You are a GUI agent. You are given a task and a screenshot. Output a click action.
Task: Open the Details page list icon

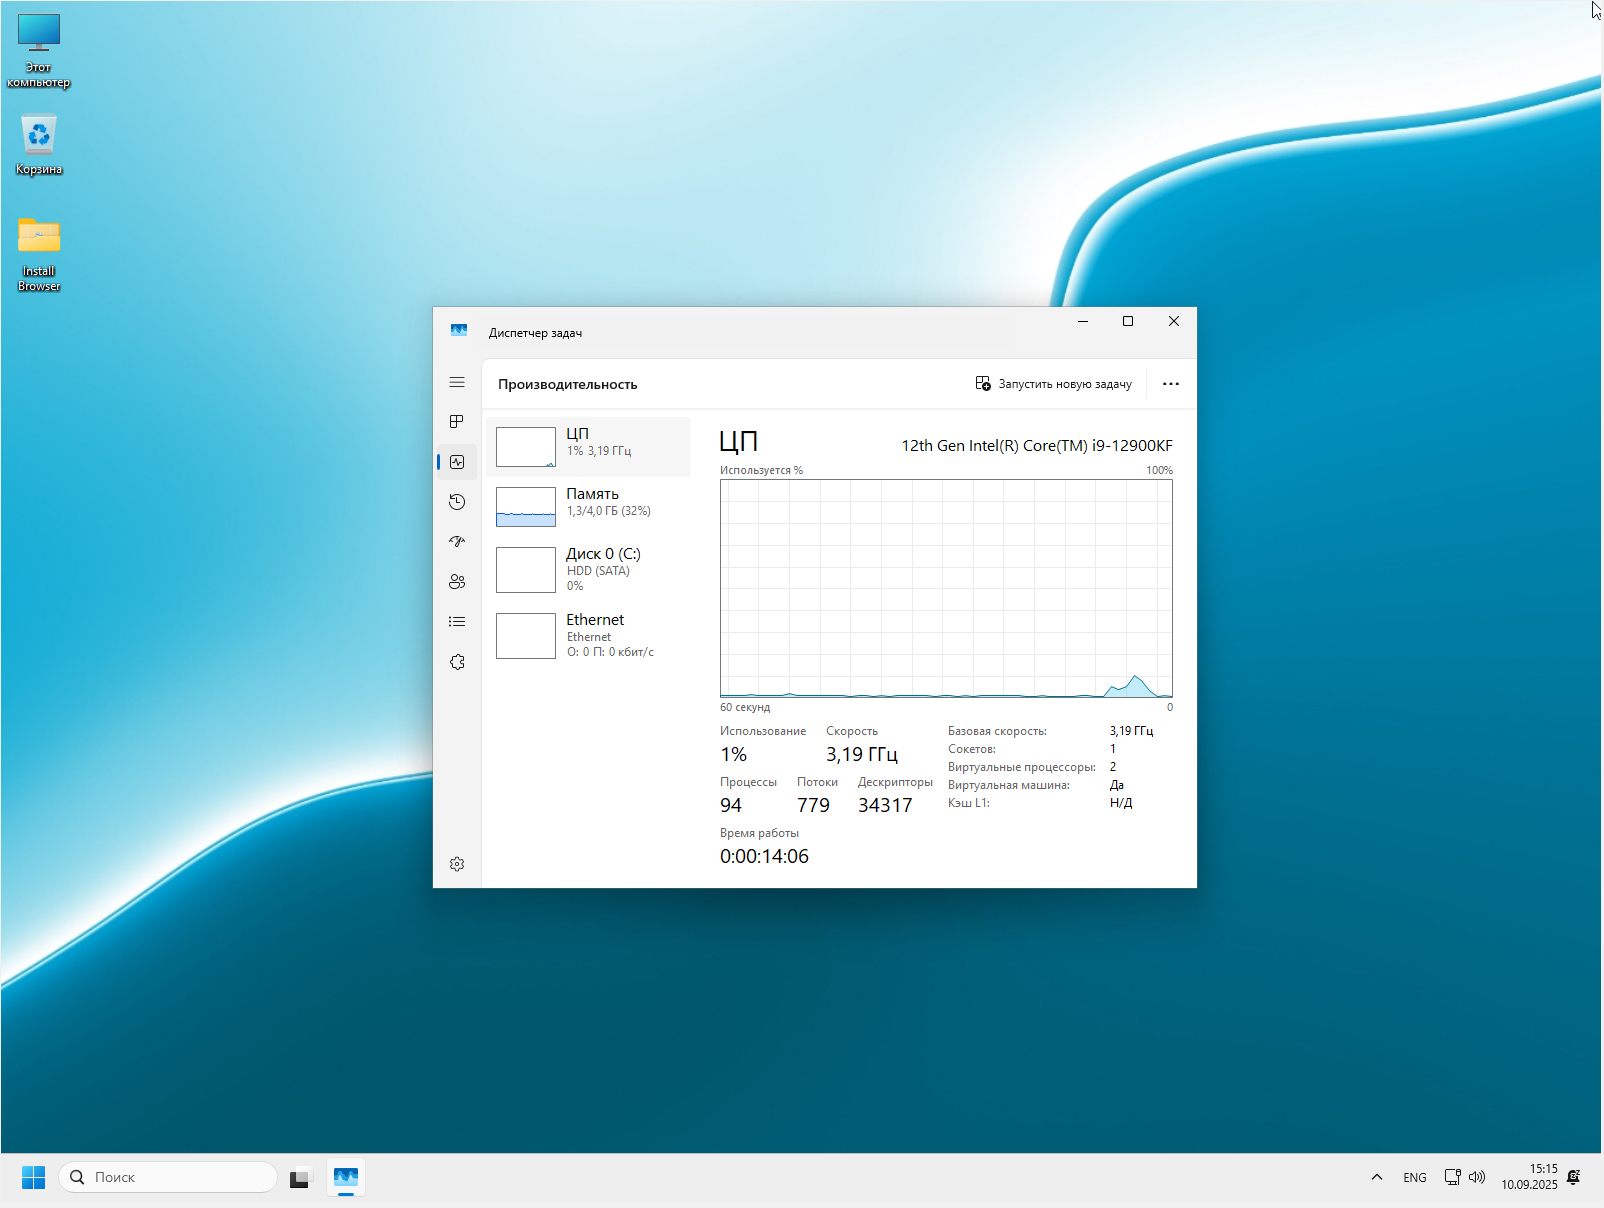pyautogui.click(x=457, y=622)
